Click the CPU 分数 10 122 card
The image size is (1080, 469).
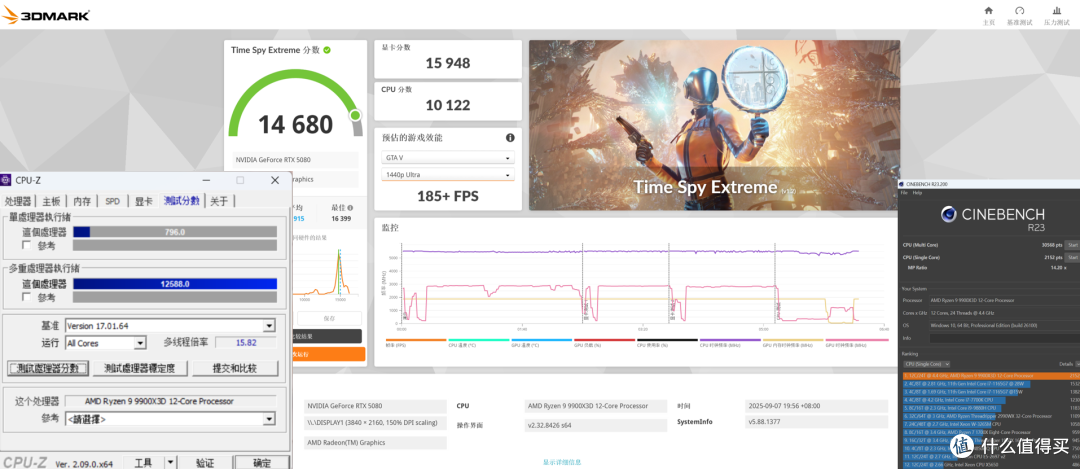[448, 101]
